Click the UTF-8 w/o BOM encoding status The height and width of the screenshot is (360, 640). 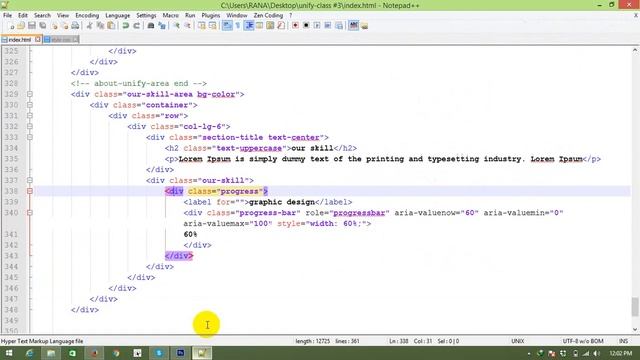coord(583,341)
